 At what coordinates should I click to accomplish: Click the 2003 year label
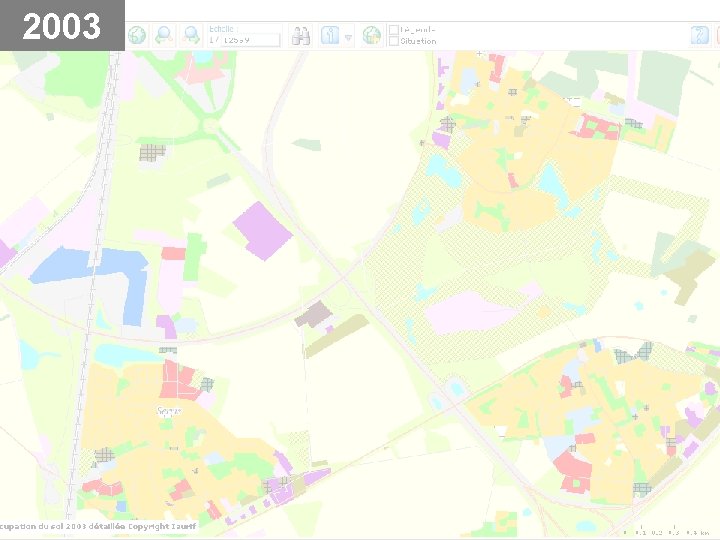pyautogui.click(x=62, y=26)
